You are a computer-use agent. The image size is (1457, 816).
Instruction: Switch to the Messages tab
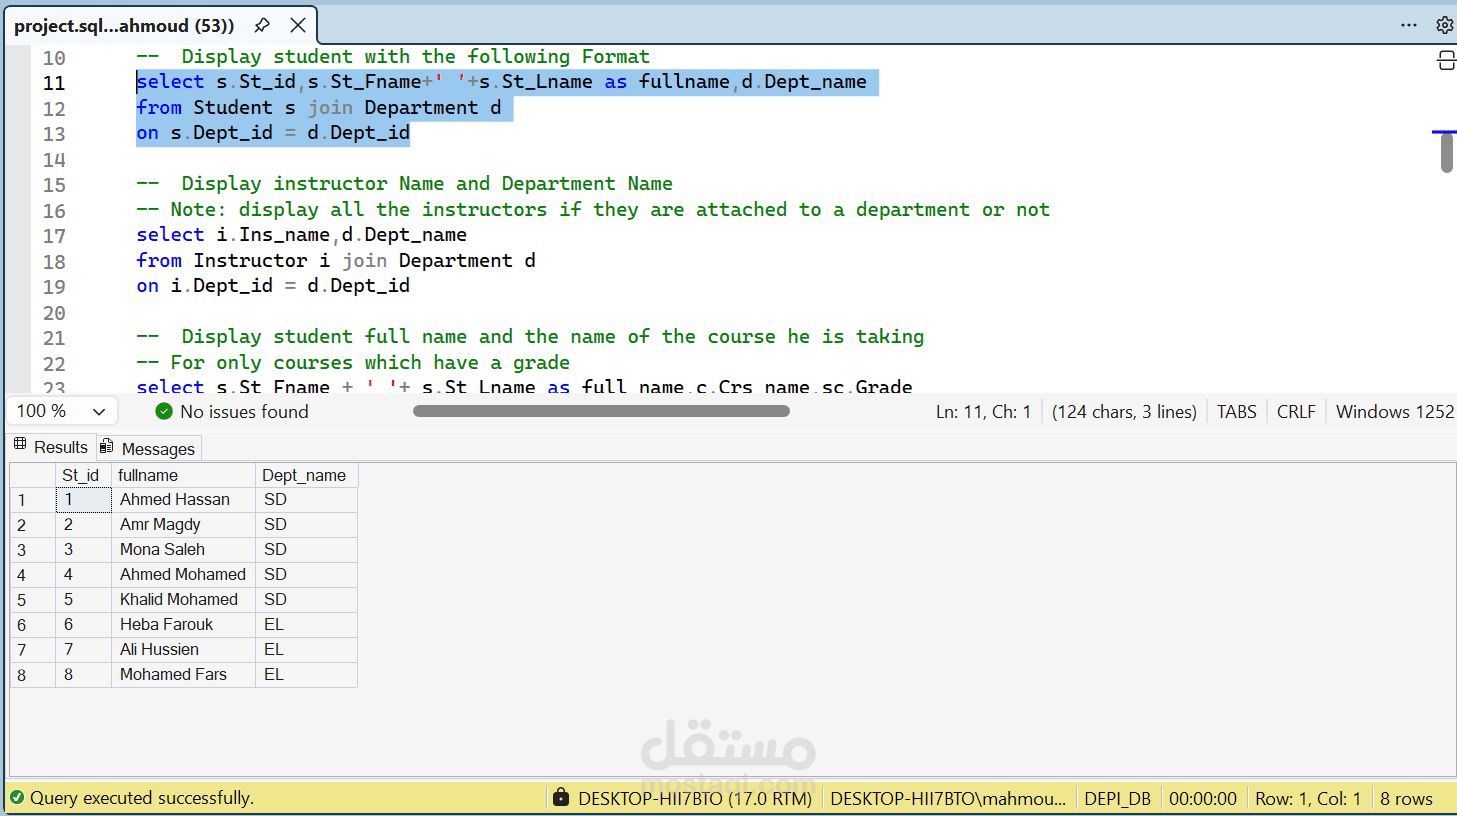158,447
